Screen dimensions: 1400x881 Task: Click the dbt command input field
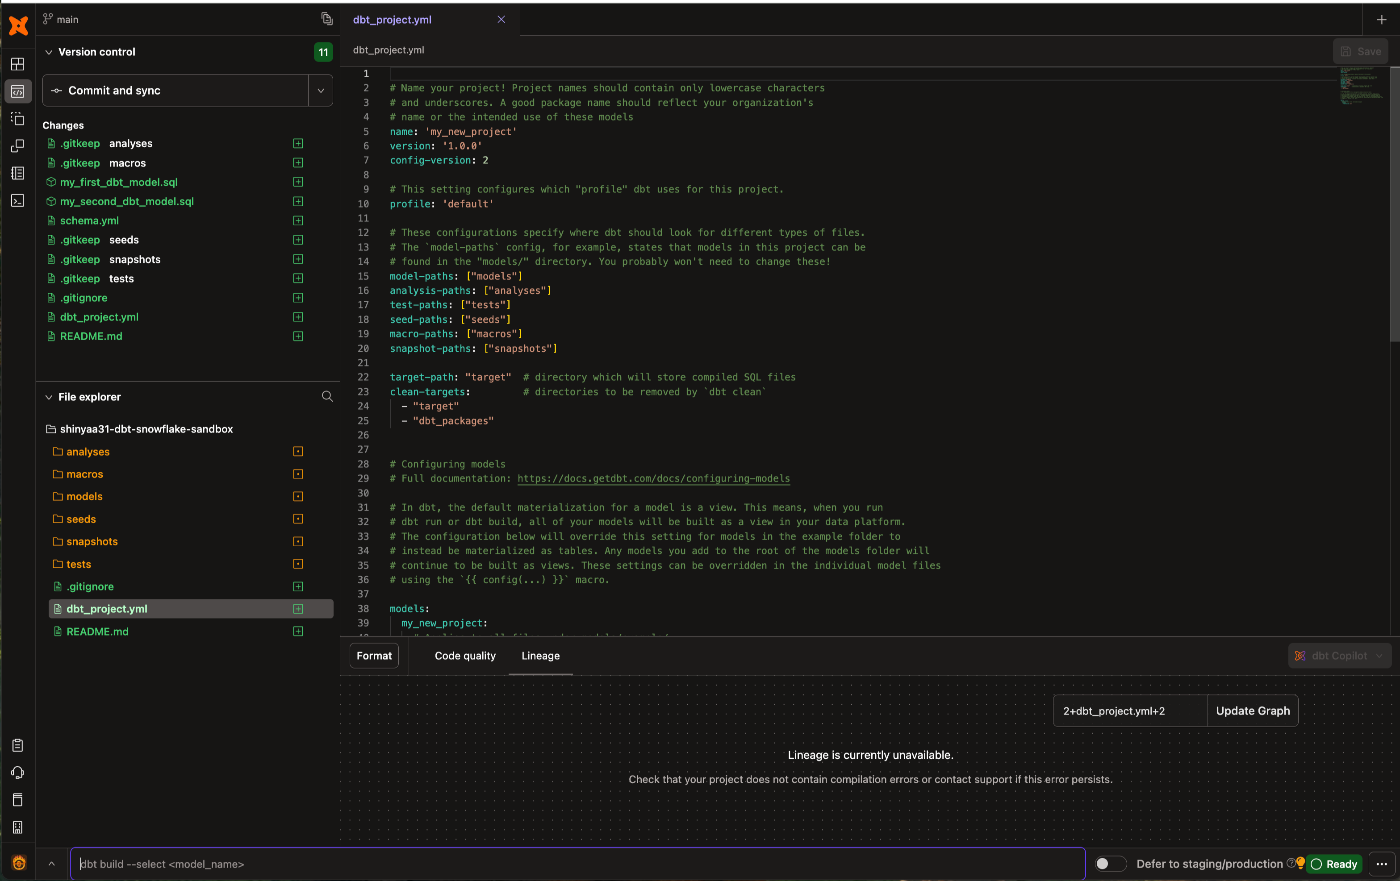(578, 864)
